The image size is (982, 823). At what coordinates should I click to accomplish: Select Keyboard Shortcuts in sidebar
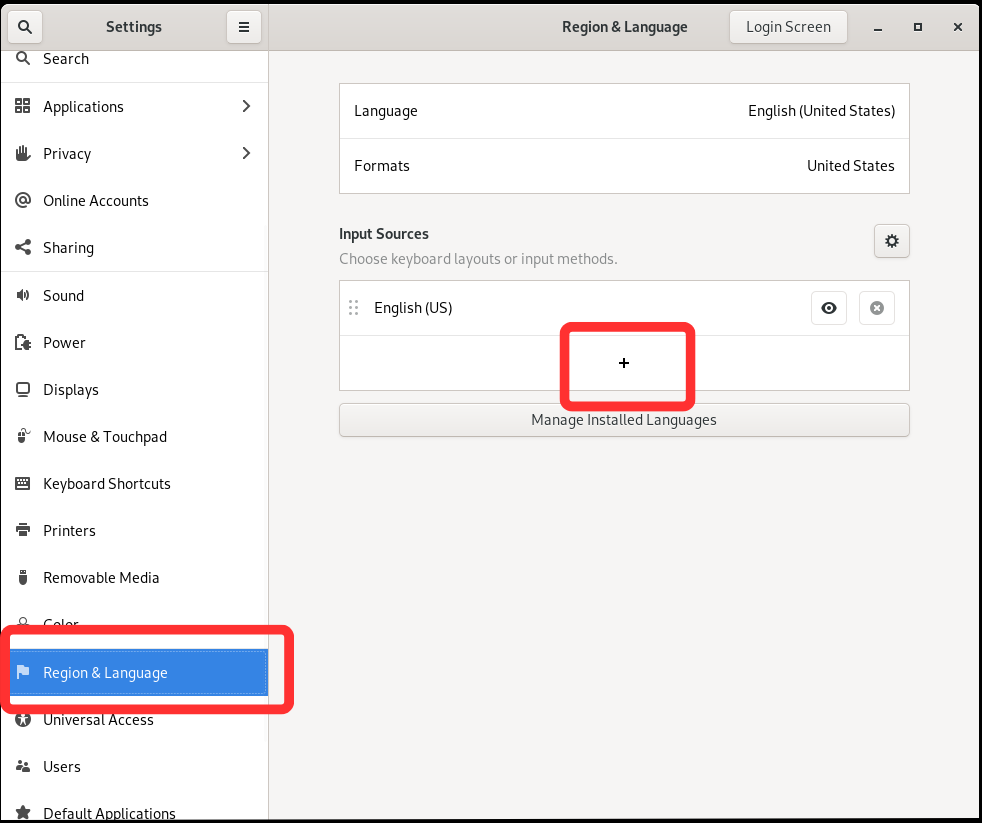(107, 484)
